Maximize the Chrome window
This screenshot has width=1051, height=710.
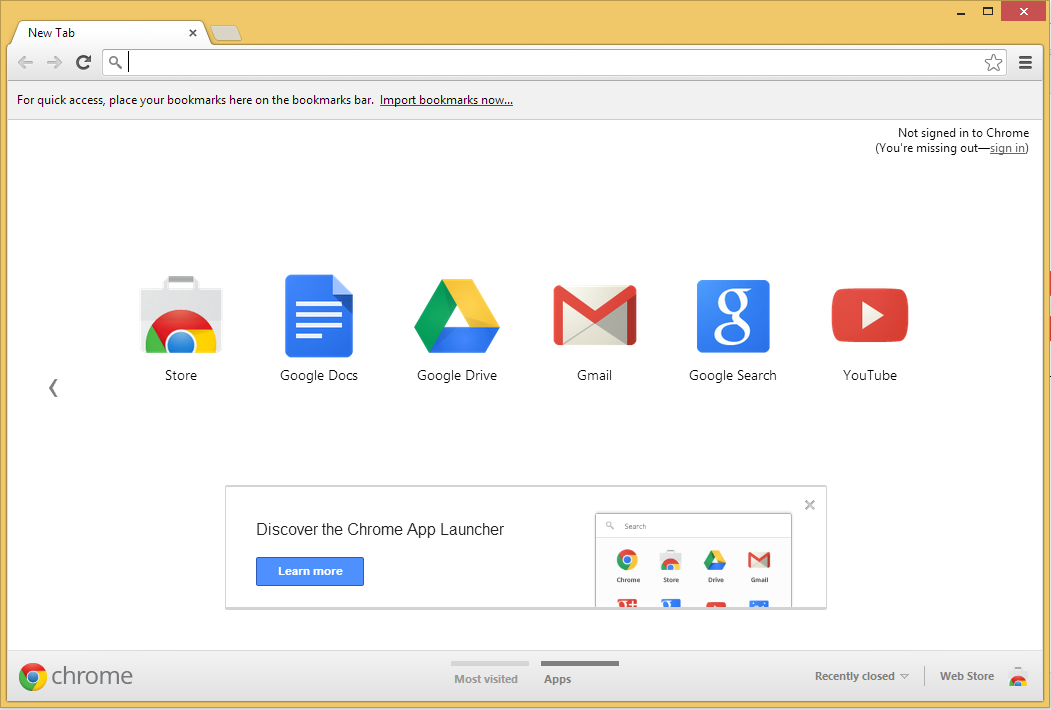coord(988,11)
